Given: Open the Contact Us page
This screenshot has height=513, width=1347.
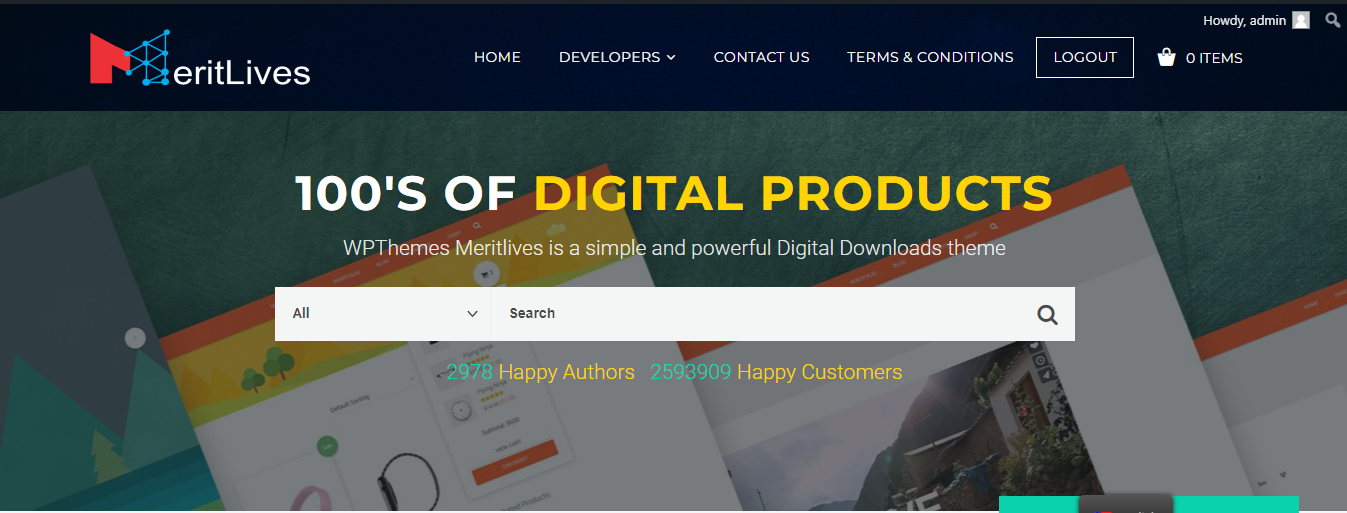Looking at the screenshot, I should (761, 57).
